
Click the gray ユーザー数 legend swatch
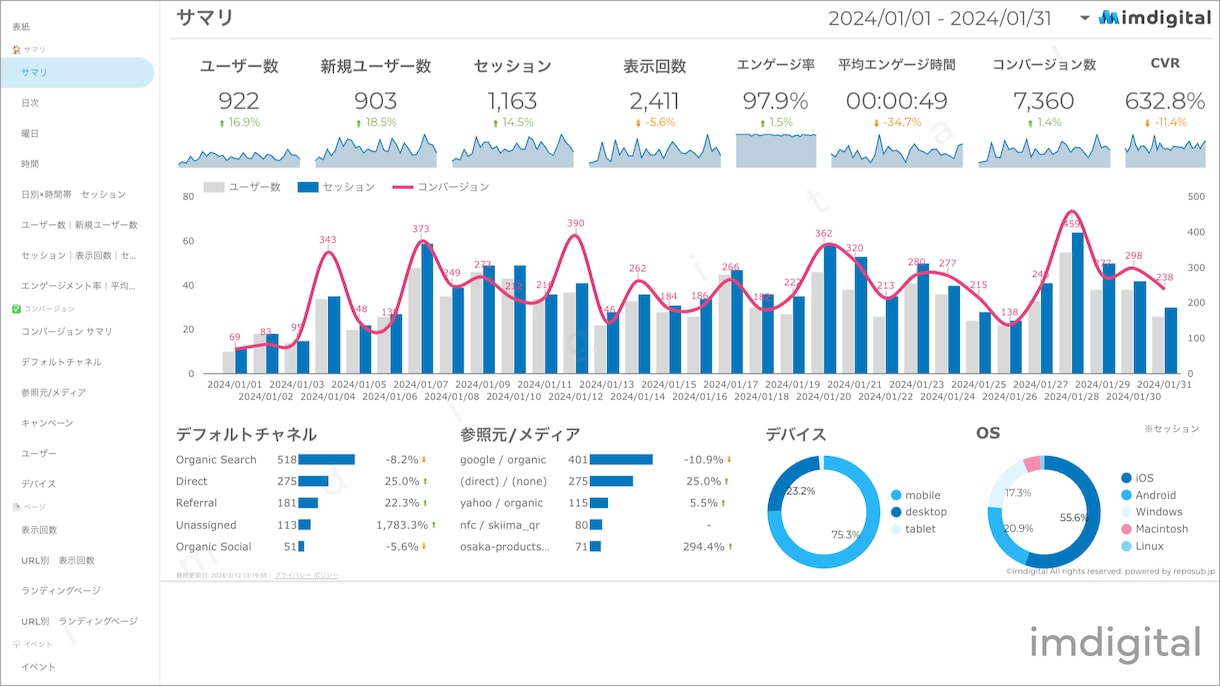[213, 187]
